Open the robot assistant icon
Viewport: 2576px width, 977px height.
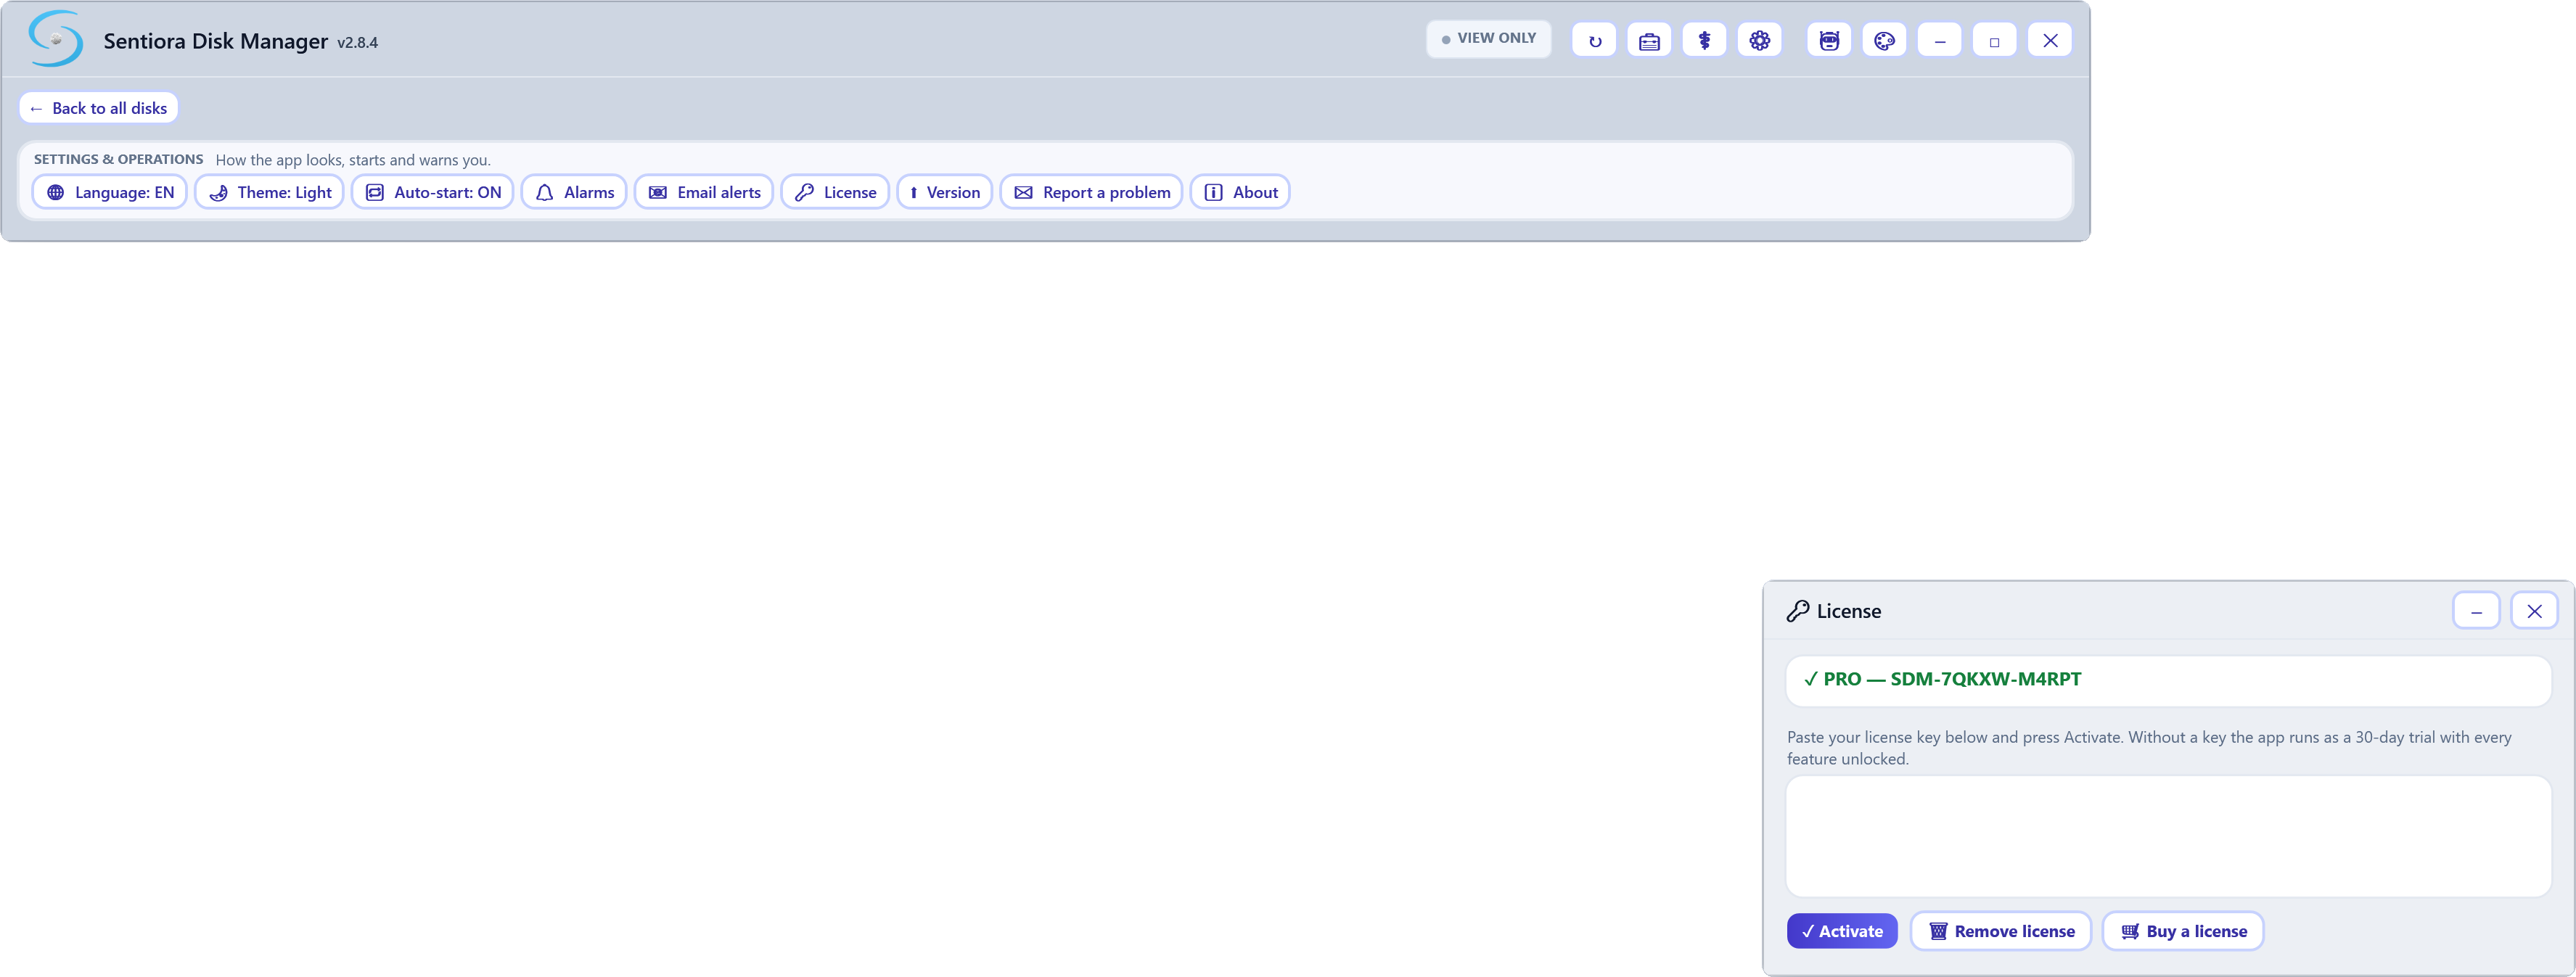(1829, 41)
